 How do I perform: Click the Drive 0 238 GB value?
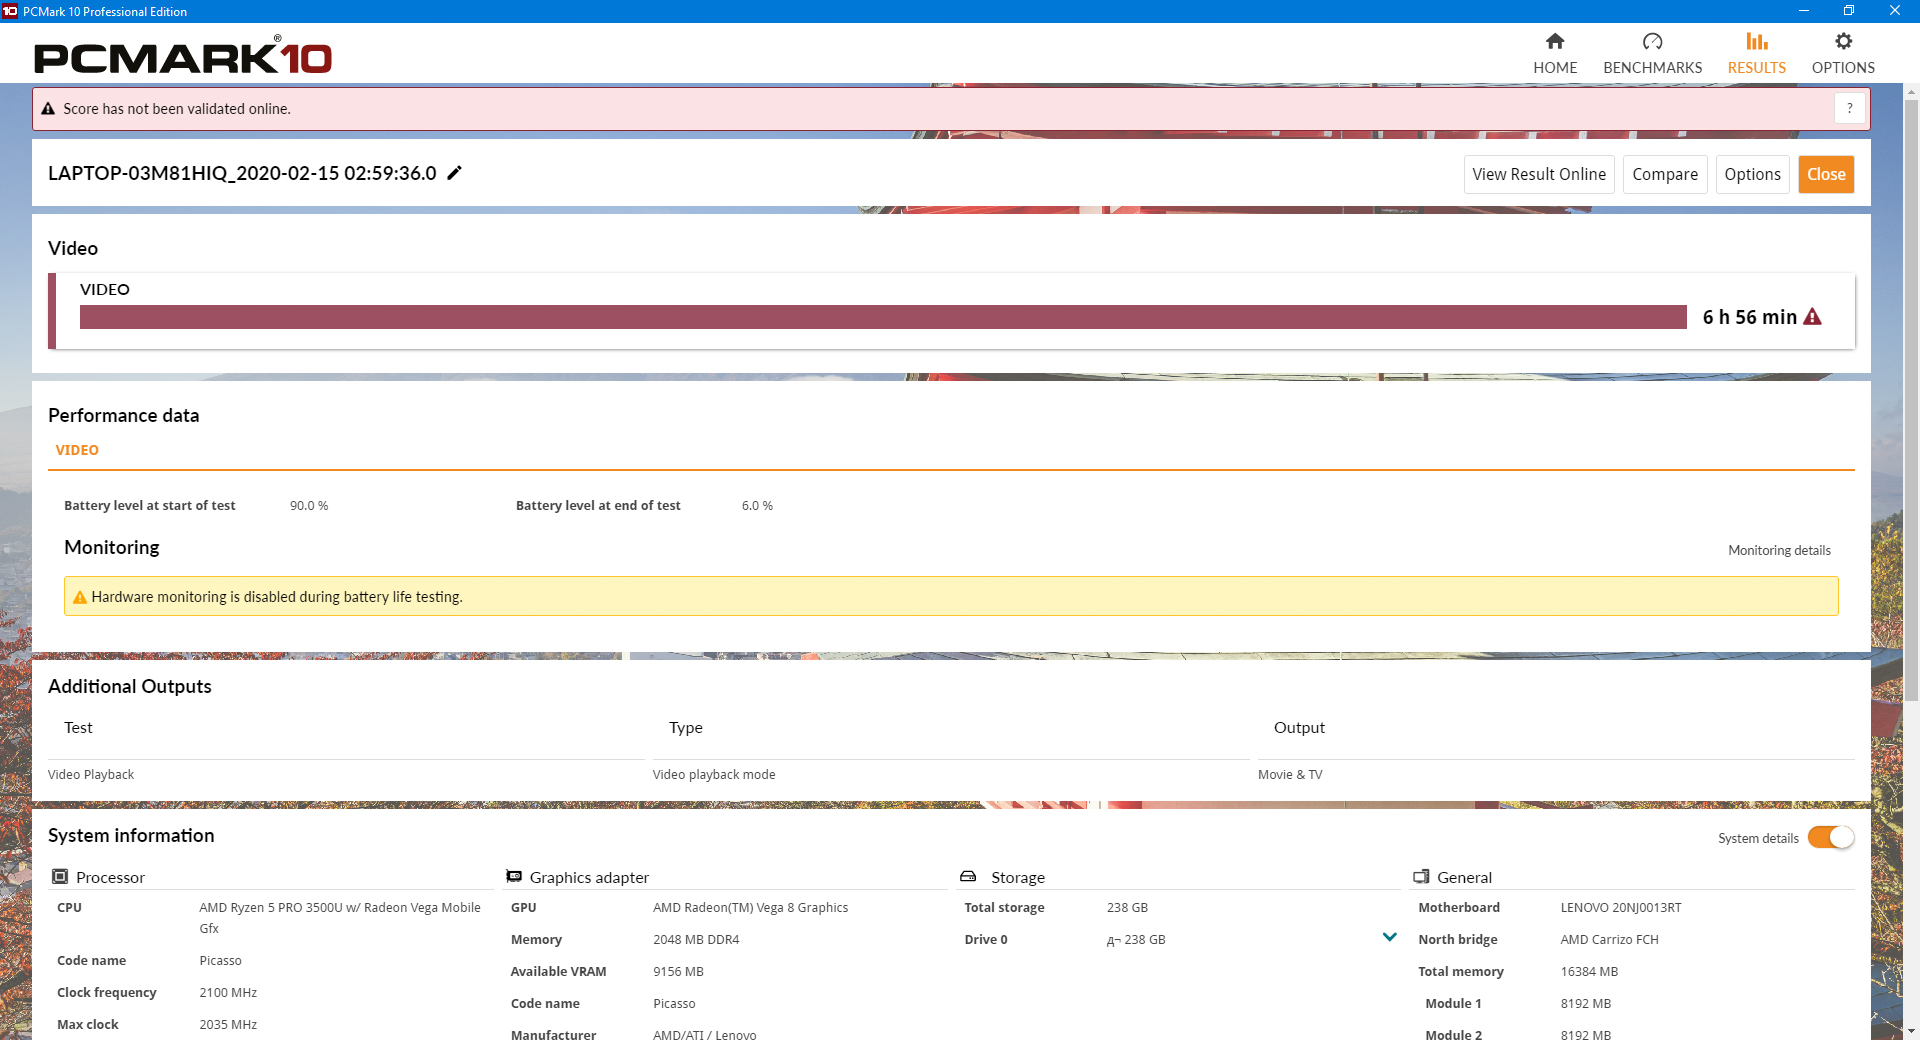pyautogui.click(x=1136, y=940)
